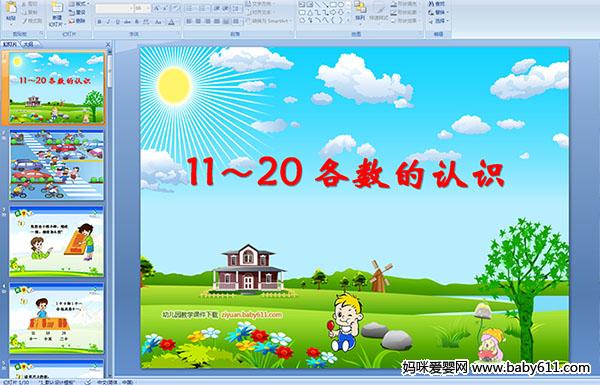Viewport: 600px width, 385px height.
Task: Click the Find binoculars icon
Action: tap(431, 3)
